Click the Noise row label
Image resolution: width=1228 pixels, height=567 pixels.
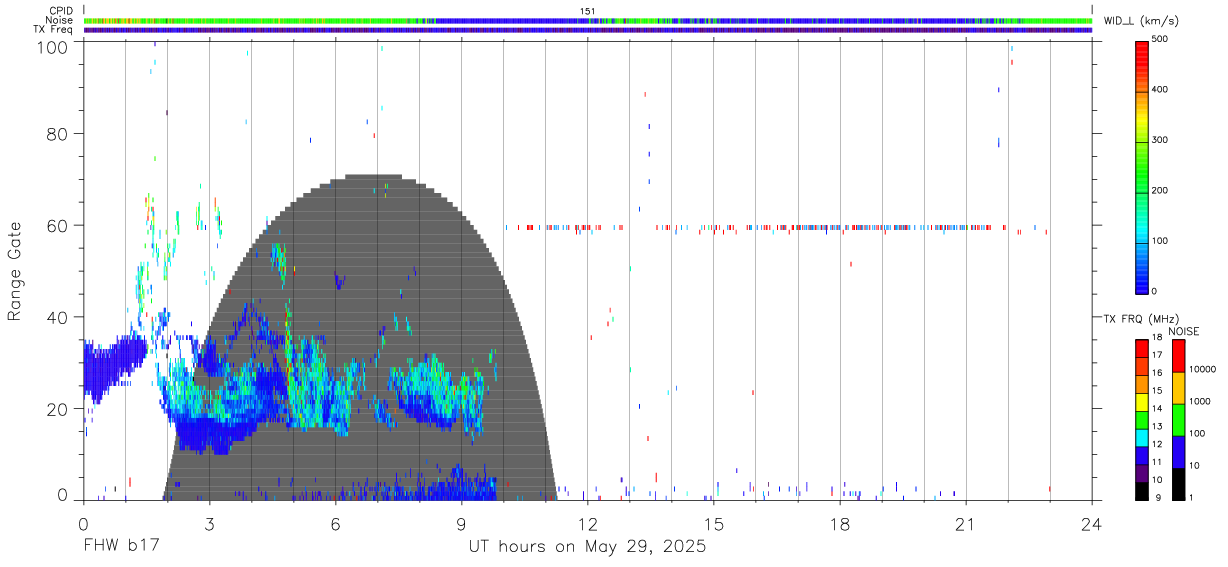pyautogui.click(x=59, y=20)
